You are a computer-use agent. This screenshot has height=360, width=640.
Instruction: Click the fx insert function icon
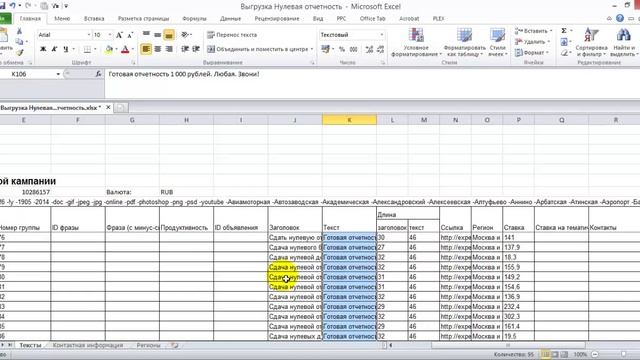pos(98,74)
